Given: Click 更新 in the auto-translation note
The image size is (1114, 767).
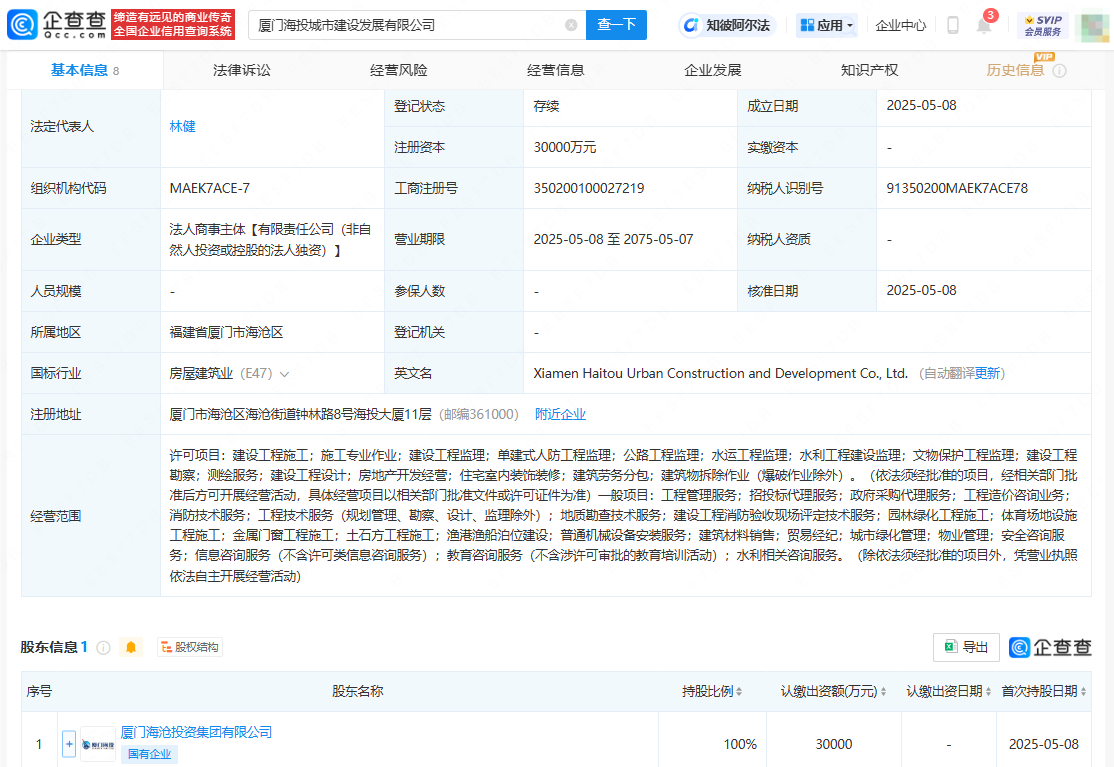Looking at the screenshot, I should tap(987, 374).
